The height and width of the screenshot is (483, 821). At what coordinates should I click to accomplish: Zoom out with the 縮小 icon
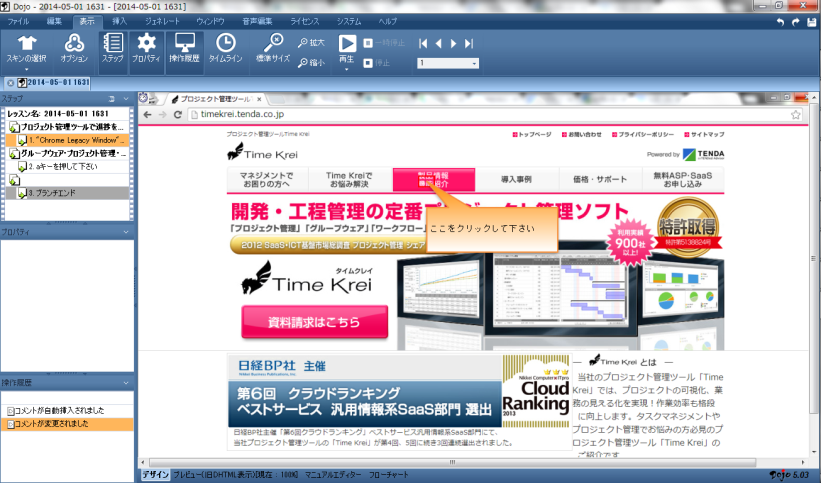pyautogui.click(x=311, y=63)
